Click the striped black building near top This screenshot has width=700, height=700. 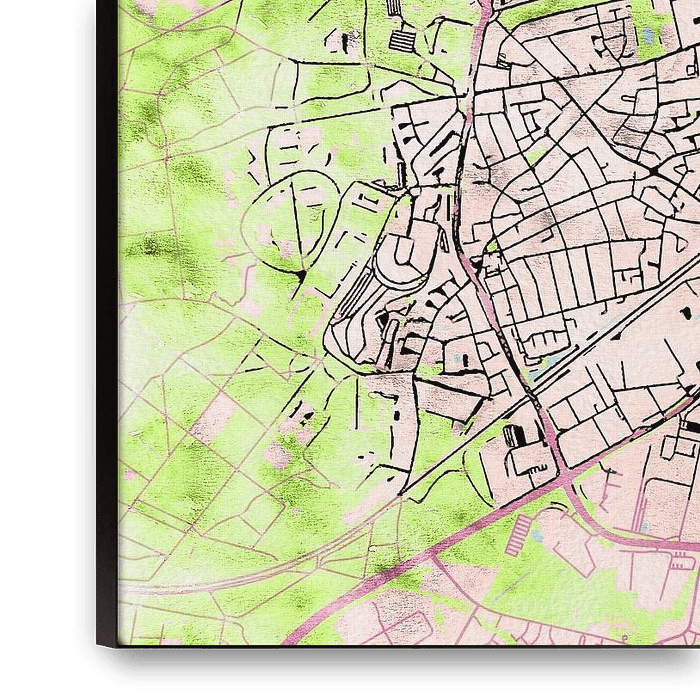click(x=400, y=42)
